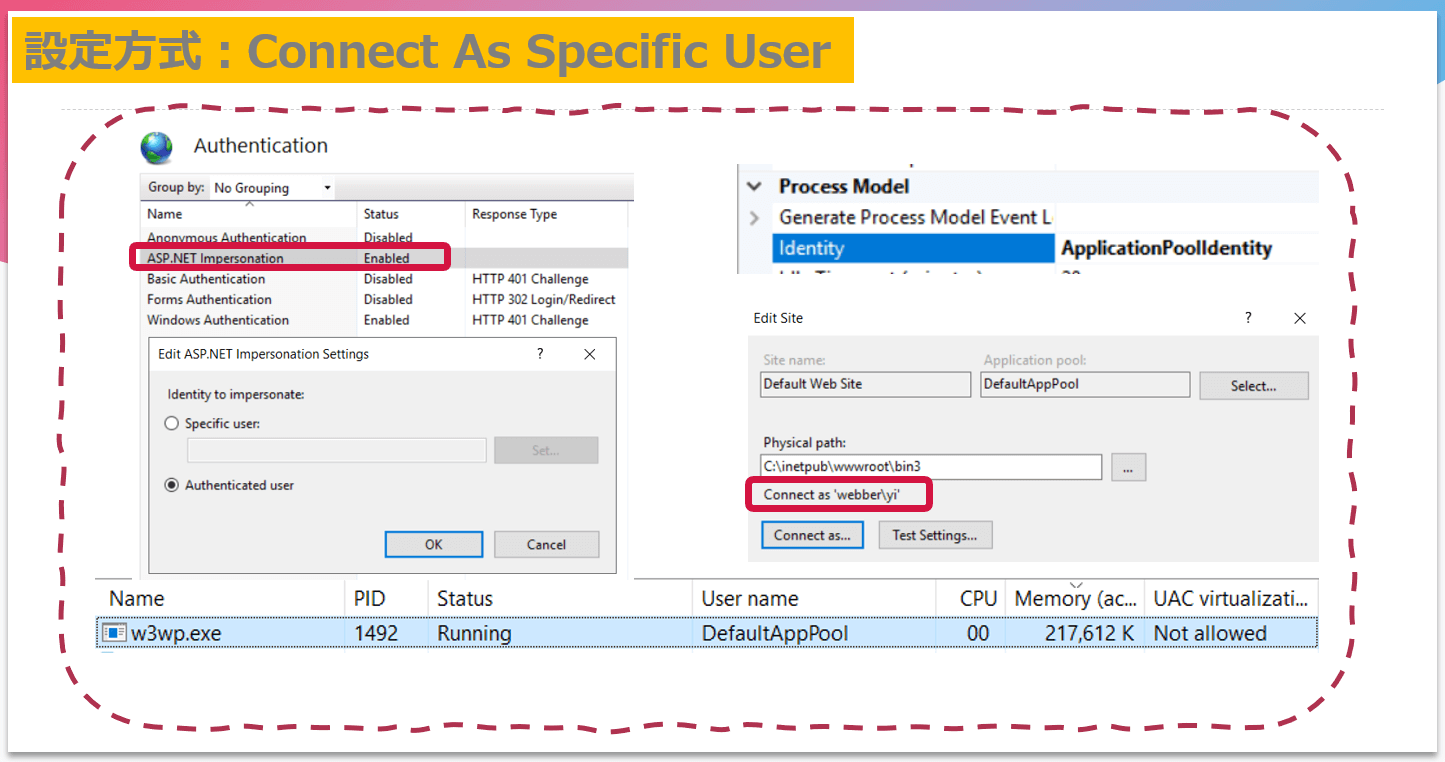
Task: Click the '...' browse icon beside Physical path
Action: tap(1129, 467)
